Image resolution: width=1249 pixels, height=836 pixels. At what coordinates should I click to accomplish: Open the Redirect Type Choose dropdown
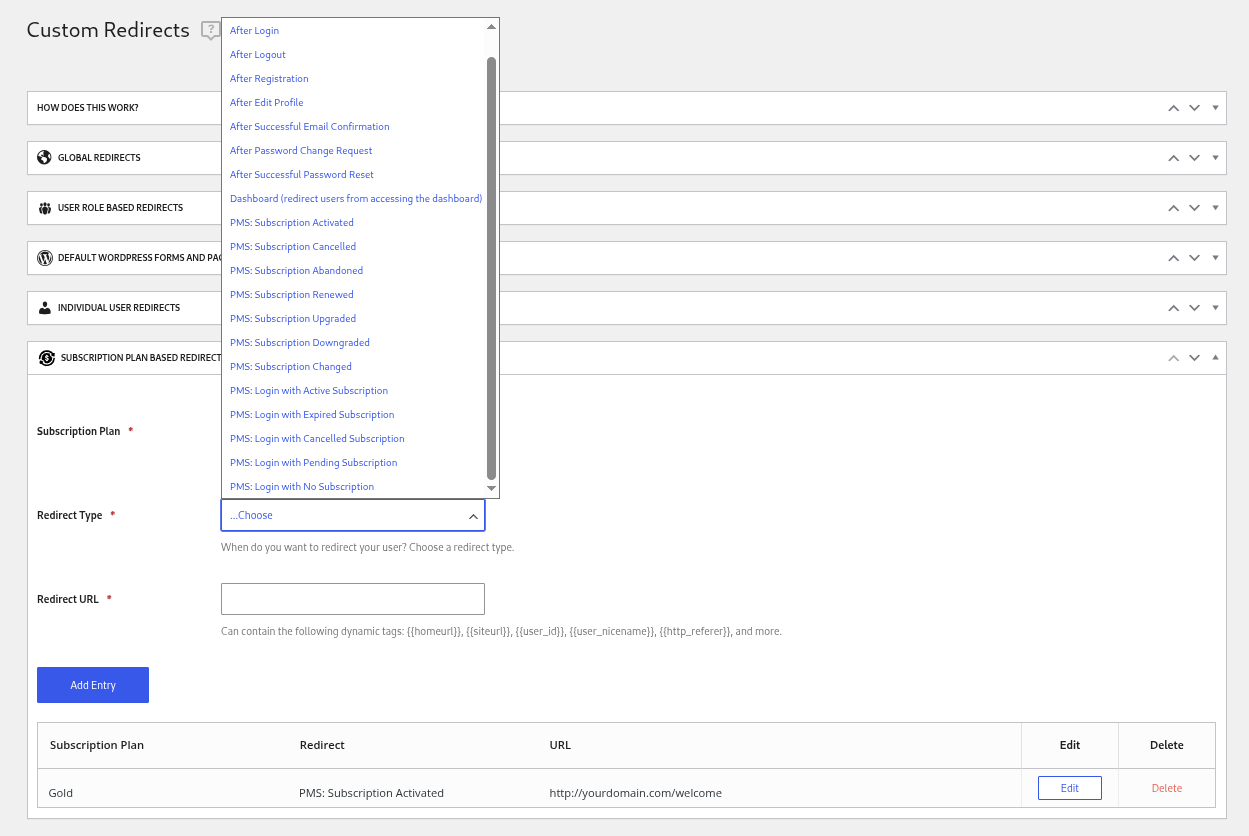click(x=353, y=514)
